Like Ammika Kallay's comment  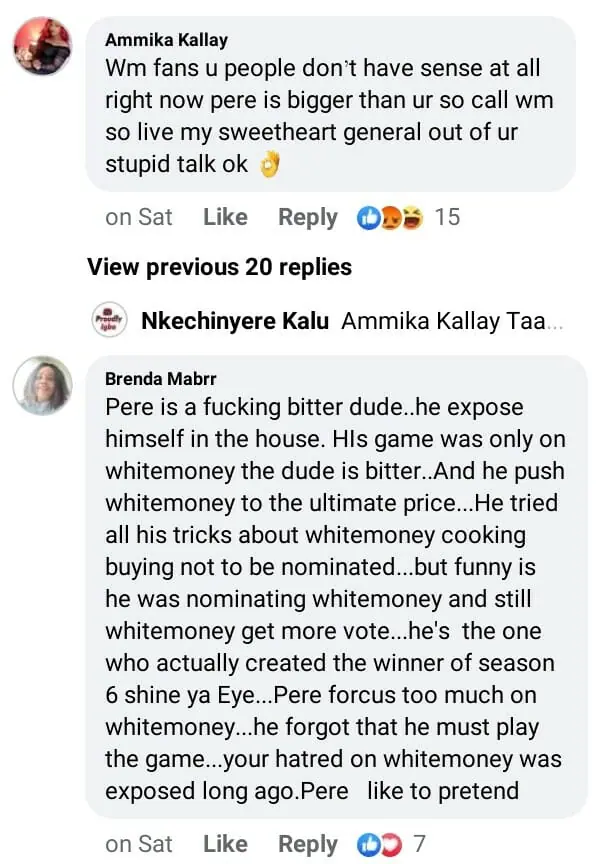(225, 217)
